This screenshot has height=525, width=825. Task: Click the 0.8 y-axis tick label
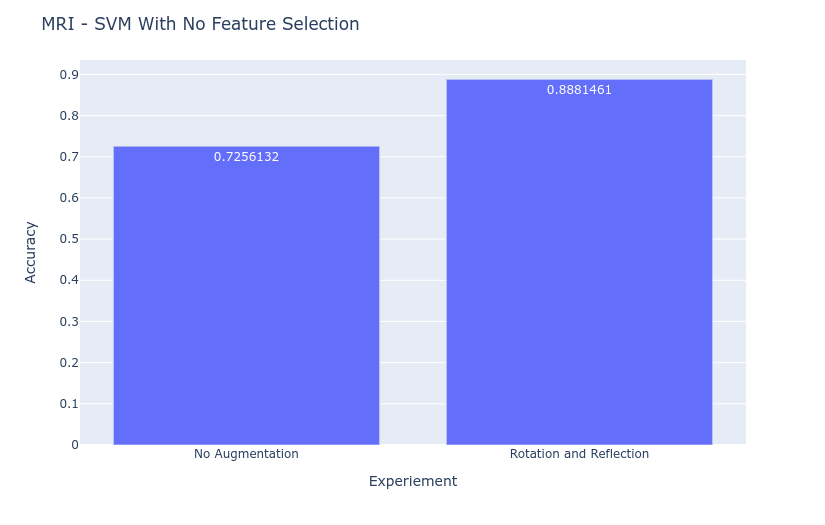(x=69, y=116)
